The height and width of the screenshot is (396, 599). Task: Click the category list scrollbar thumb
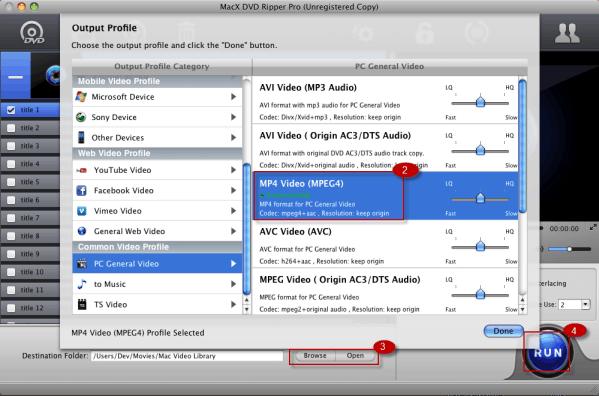[x=246, y=228]
